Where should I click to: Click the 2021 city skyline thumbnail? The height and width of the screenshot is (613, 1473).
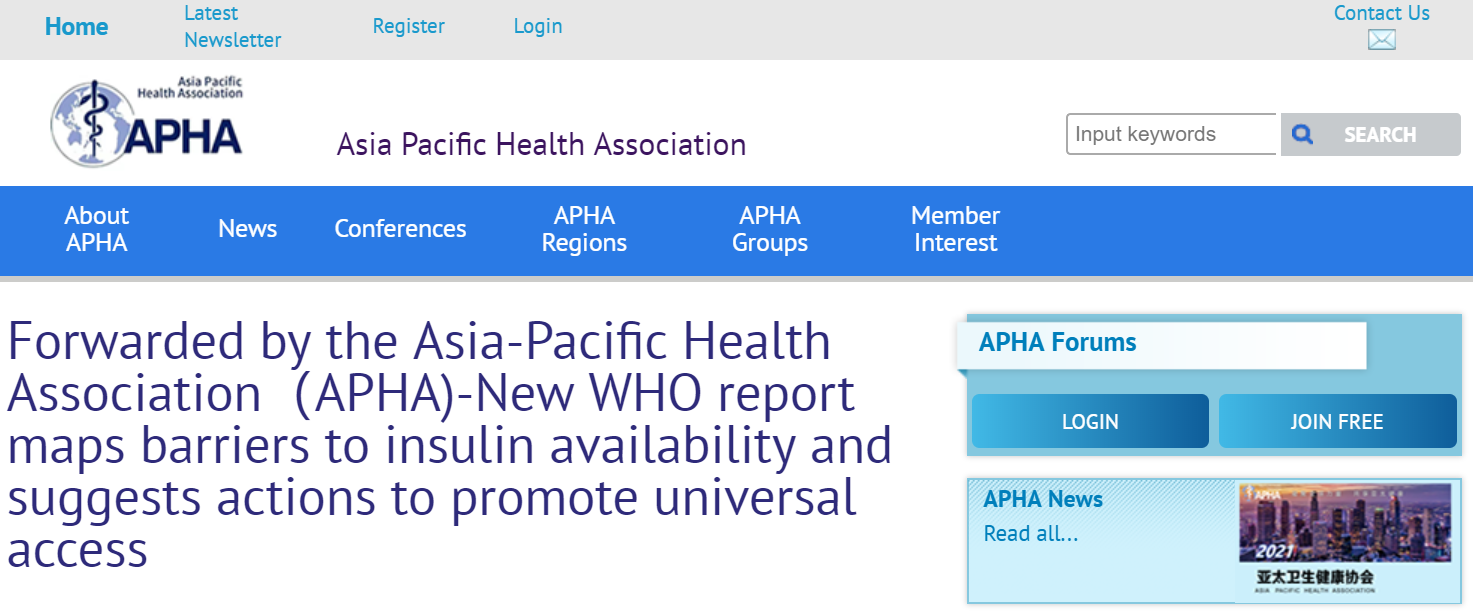tap(1345, 540)
